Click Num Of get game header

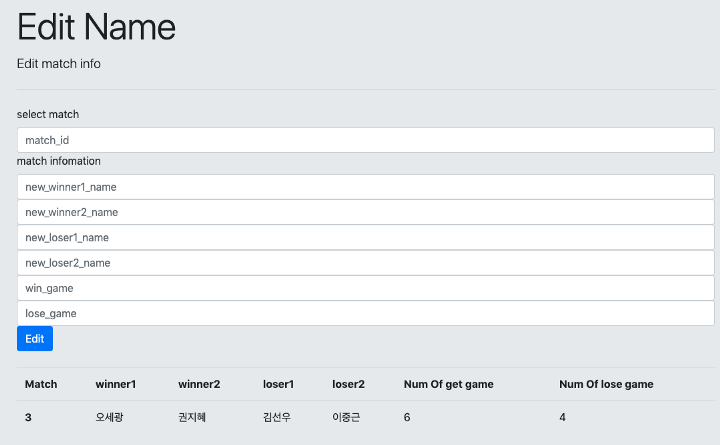coord(448,384)
